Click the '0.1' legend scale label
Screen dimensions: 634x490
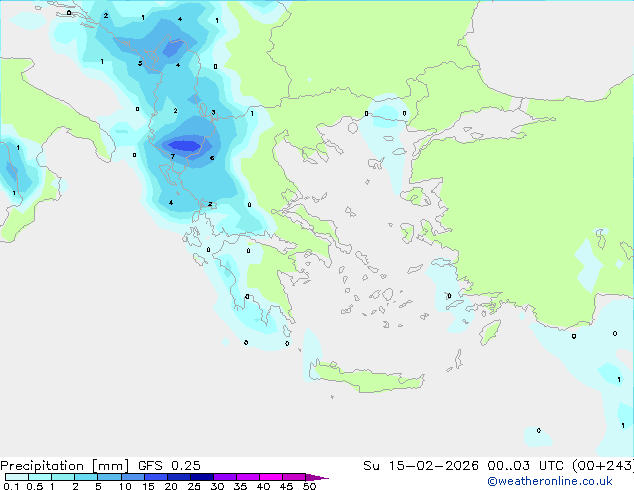[11, 486]
